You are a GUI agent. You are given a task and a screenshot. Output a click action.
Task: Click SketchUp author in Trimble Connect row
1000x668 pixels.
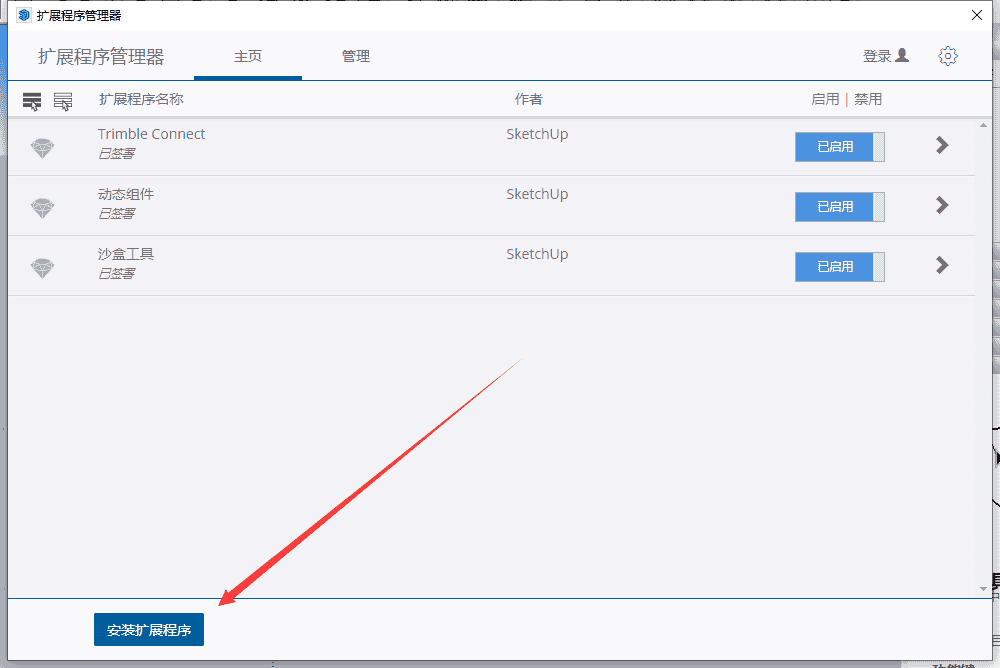(537, 134)
